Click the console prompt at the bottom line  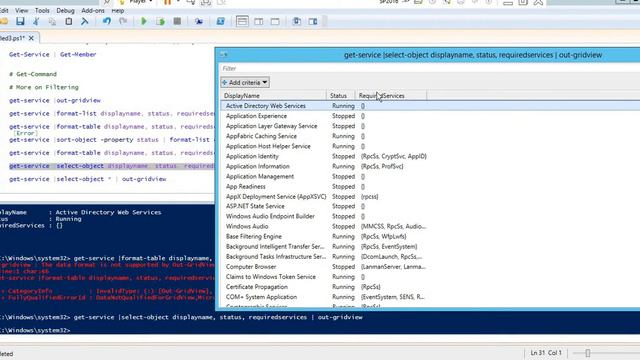[x=35, y=330]
